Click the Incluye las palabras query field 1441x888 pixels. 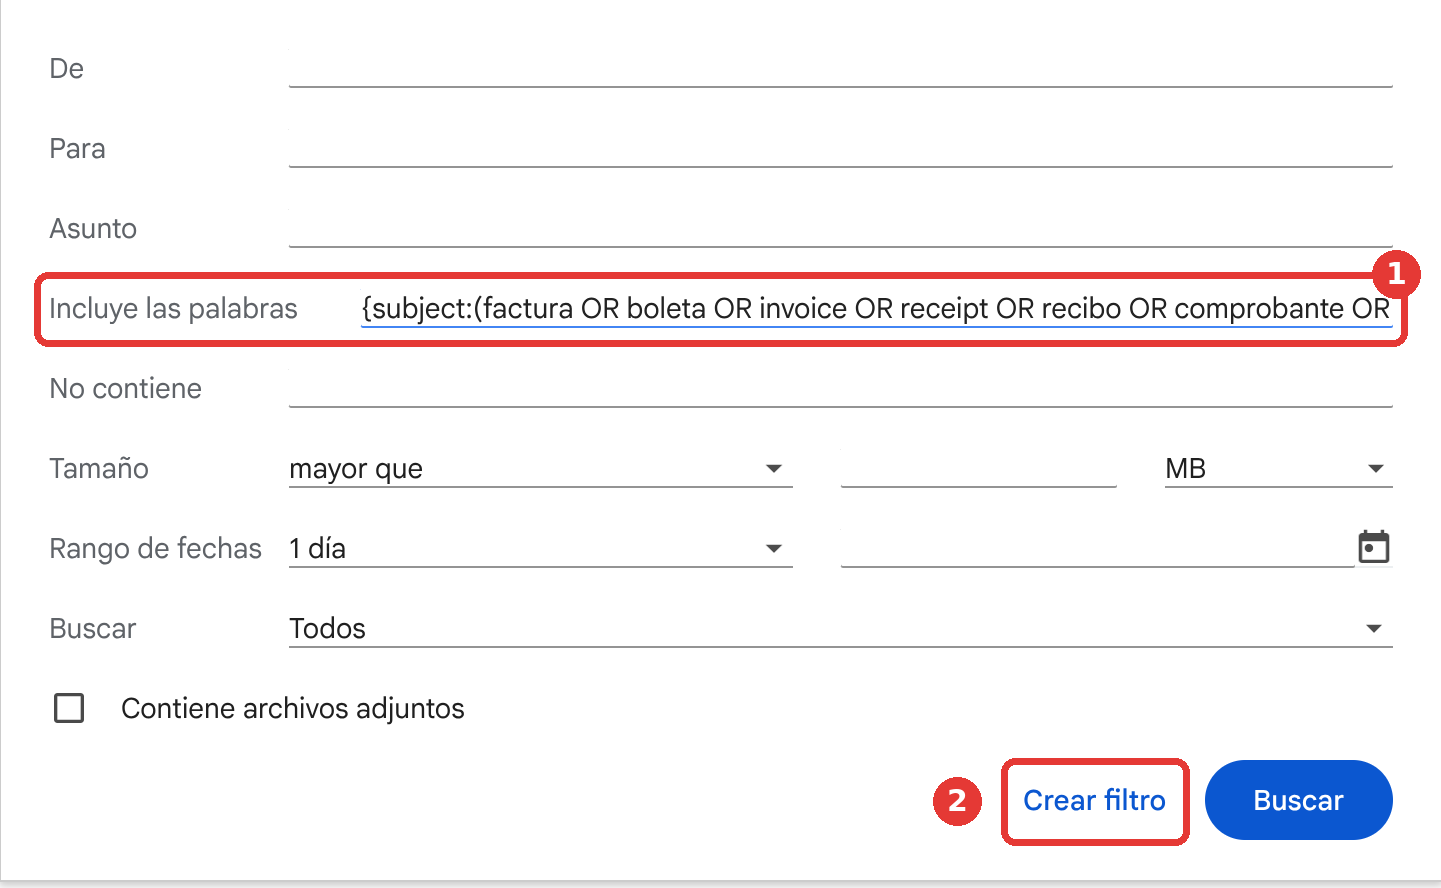pos(876,308)
